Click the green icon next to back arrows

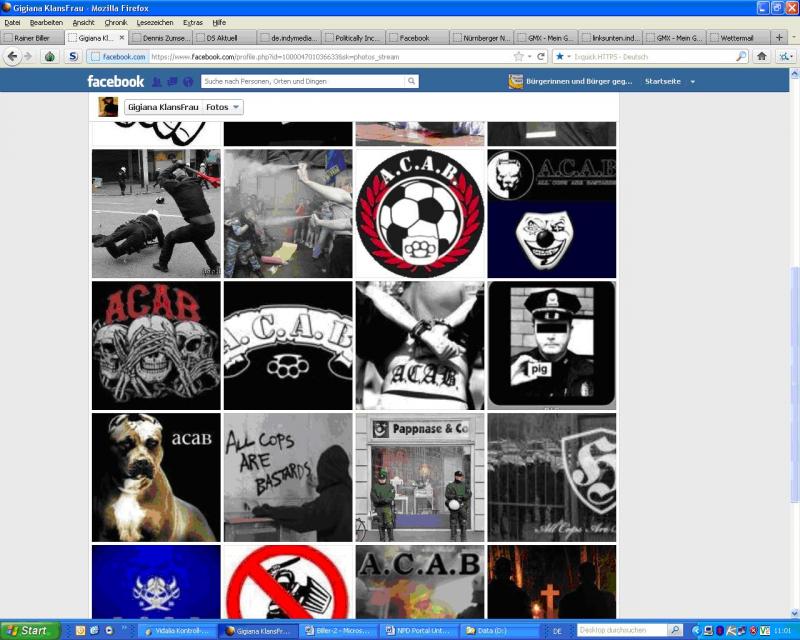coord(49,56)
